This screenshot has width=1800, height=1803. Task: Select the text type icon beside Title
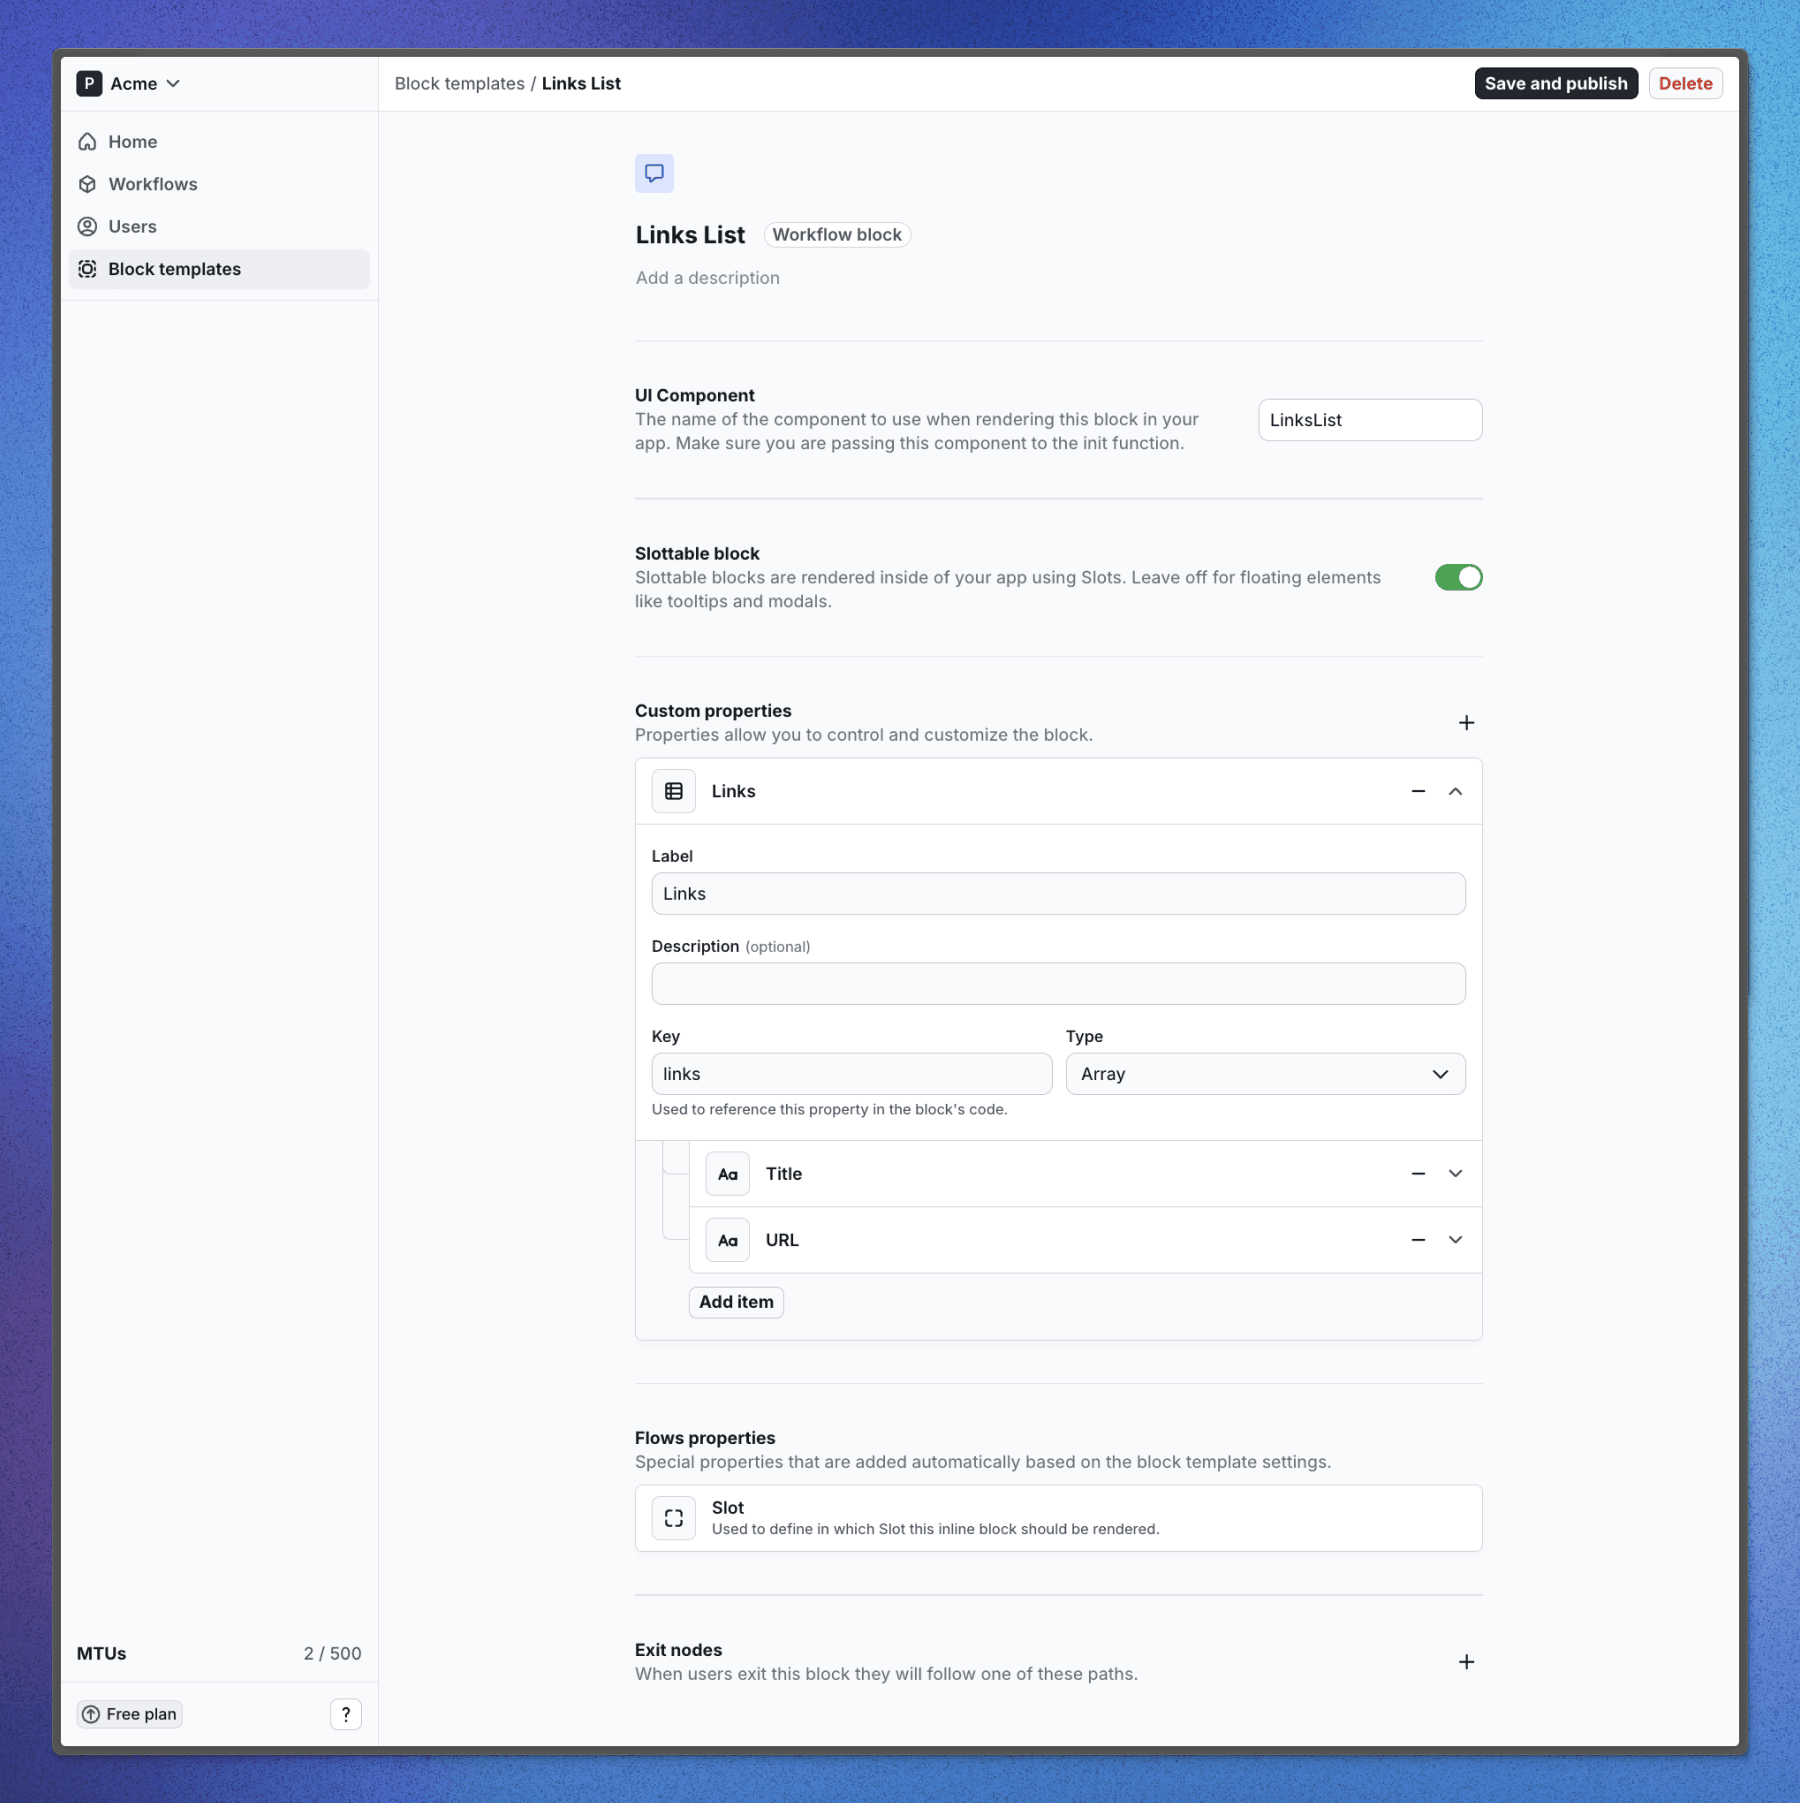(x=727, y=1173)
